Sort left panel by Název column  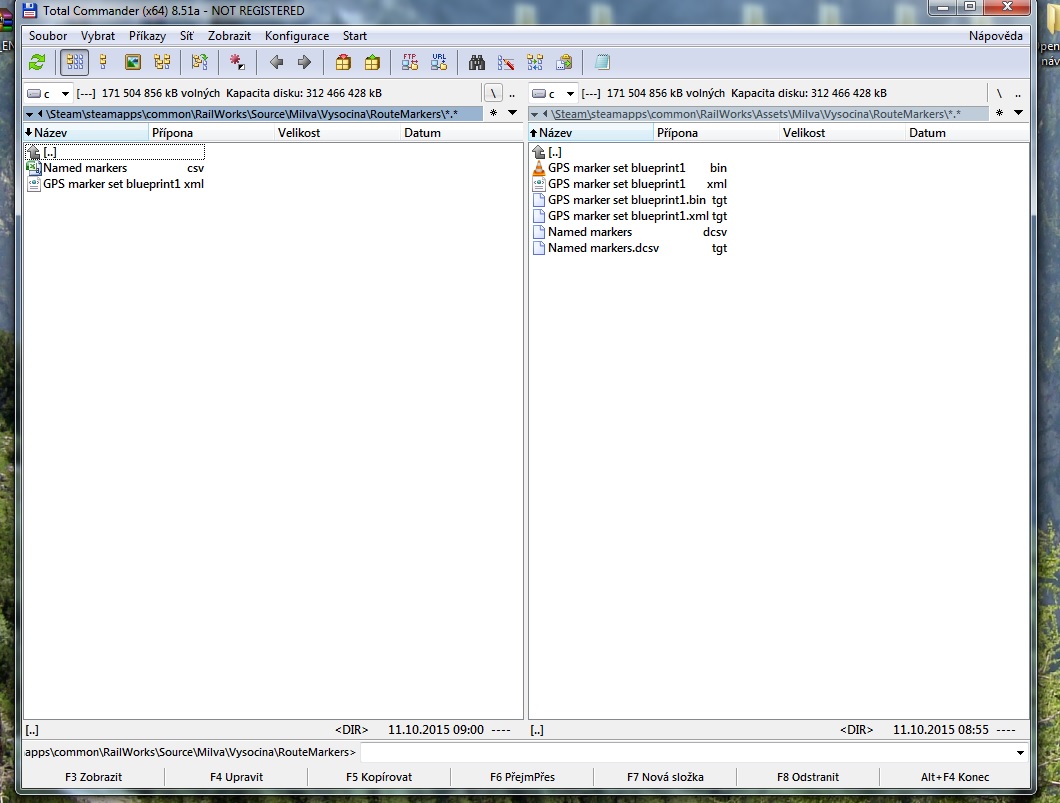(x=86, y=132)
